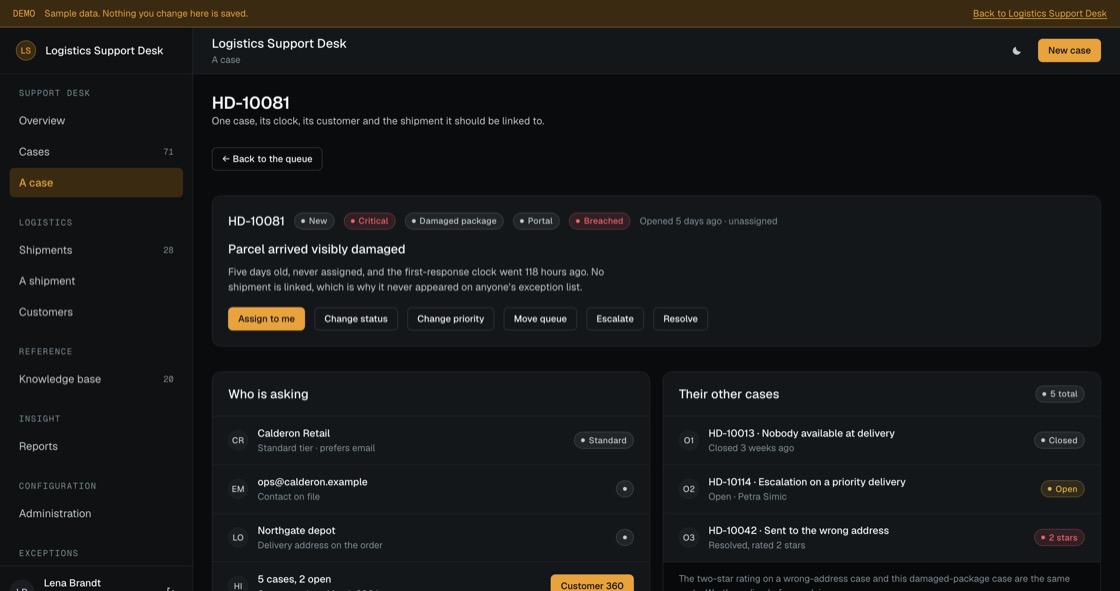
Task: Click the New case button
Action: 1069,51
